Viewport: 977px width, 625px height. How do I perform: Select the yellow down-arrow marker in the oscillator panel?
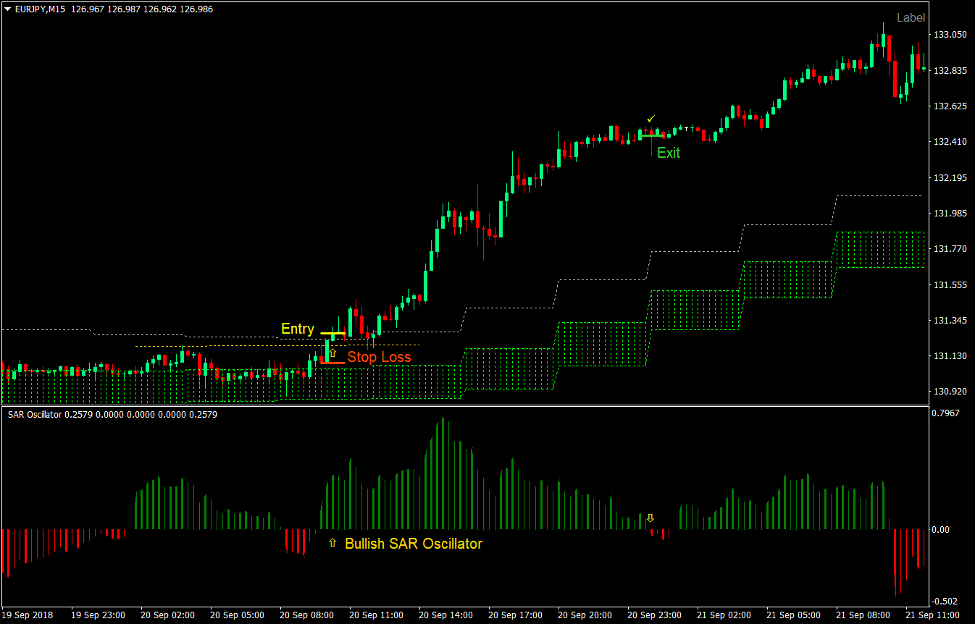[x=650, y=518]
